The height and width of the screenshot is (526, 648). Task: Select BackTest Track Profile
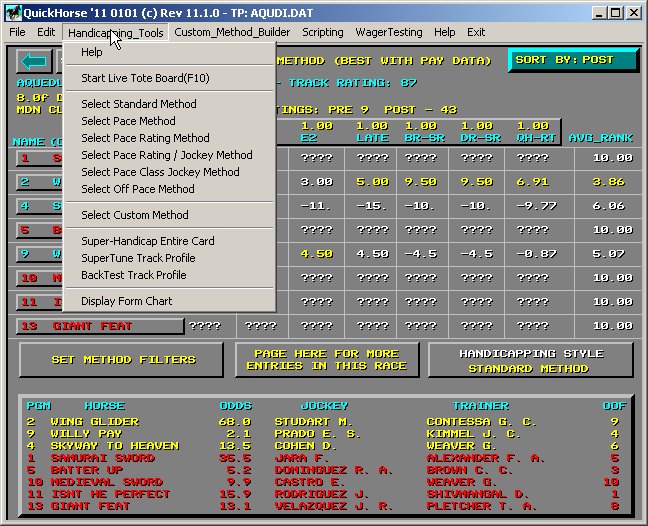coord(133,275)
